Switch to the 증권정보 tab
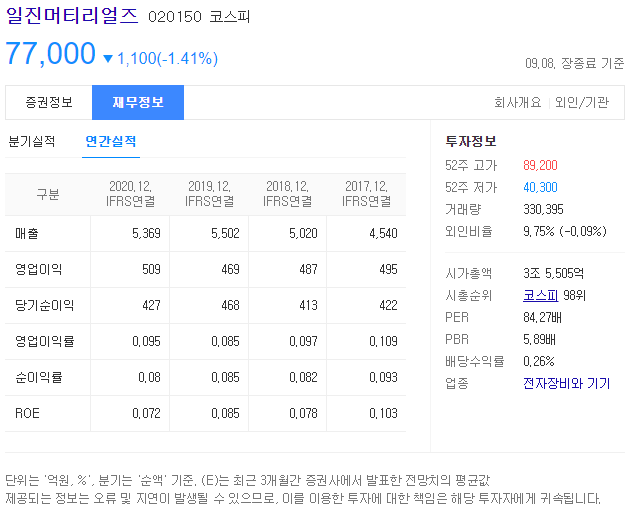The image size is (633, 513). pos(49,102)
